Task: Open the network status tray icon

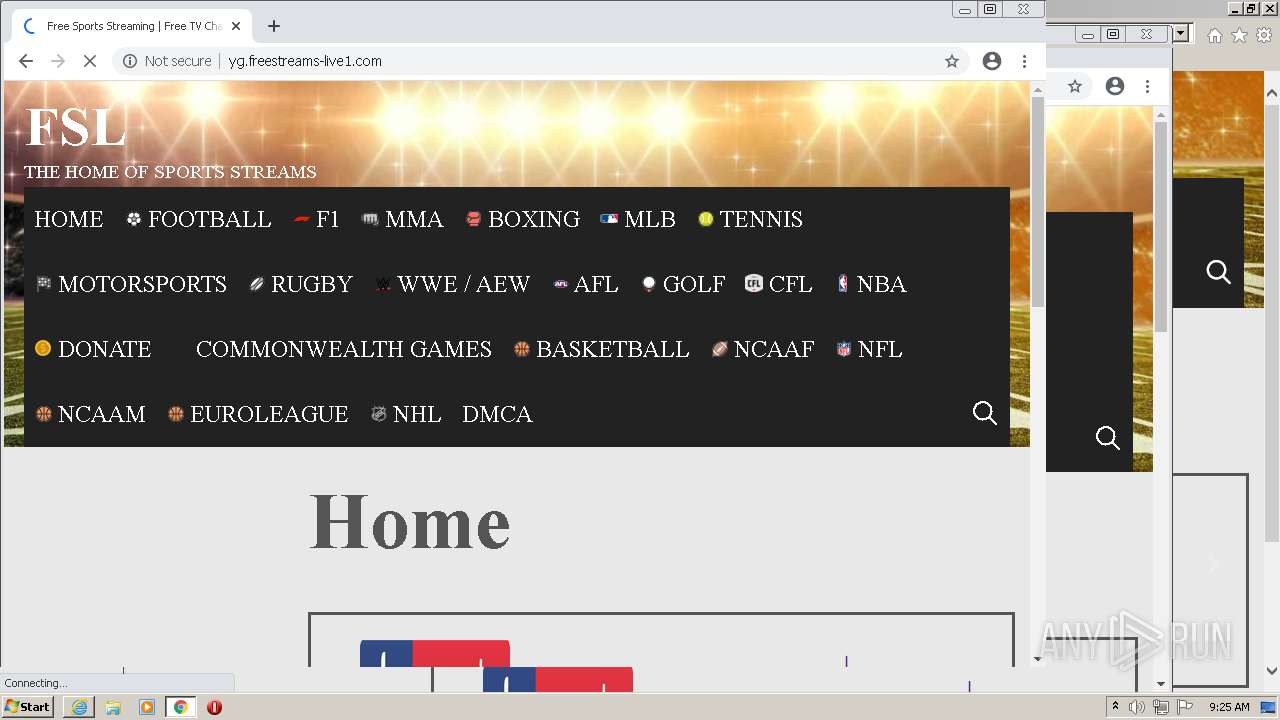Action: 1160,707
